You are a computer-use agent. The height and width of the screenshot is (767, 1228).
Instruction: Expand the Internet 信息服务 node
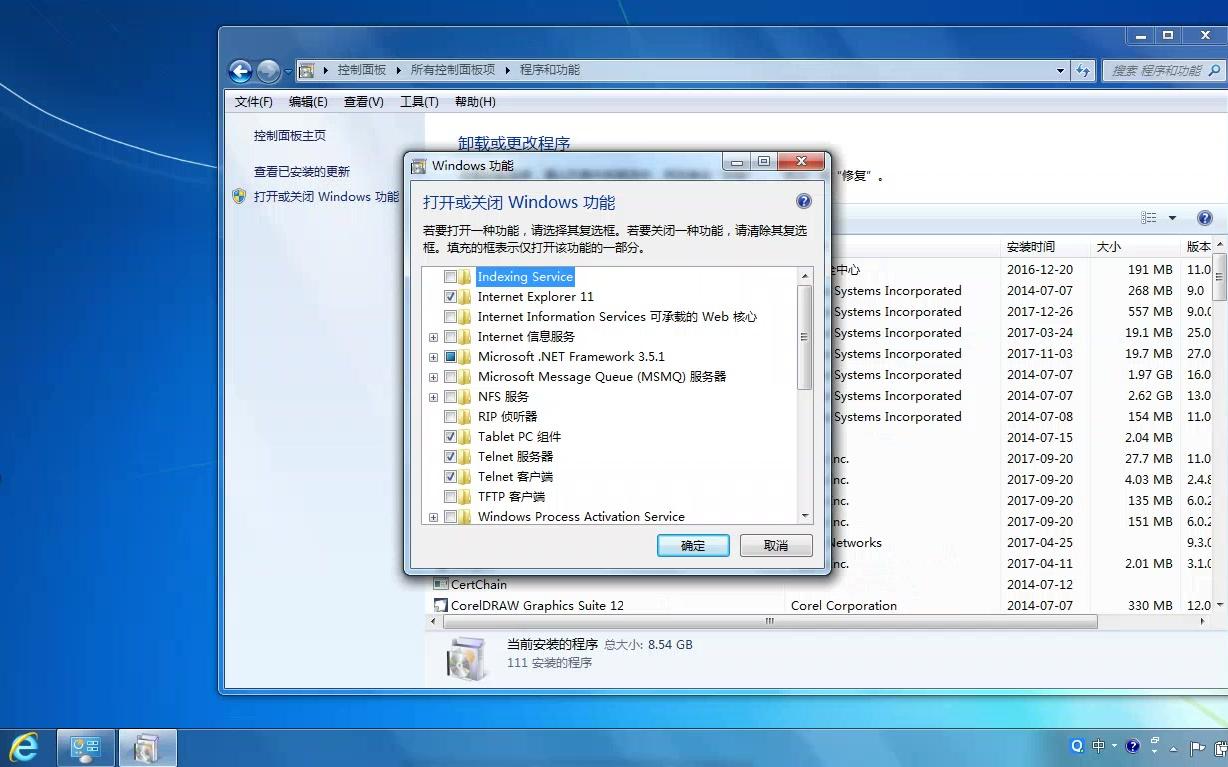433,337
